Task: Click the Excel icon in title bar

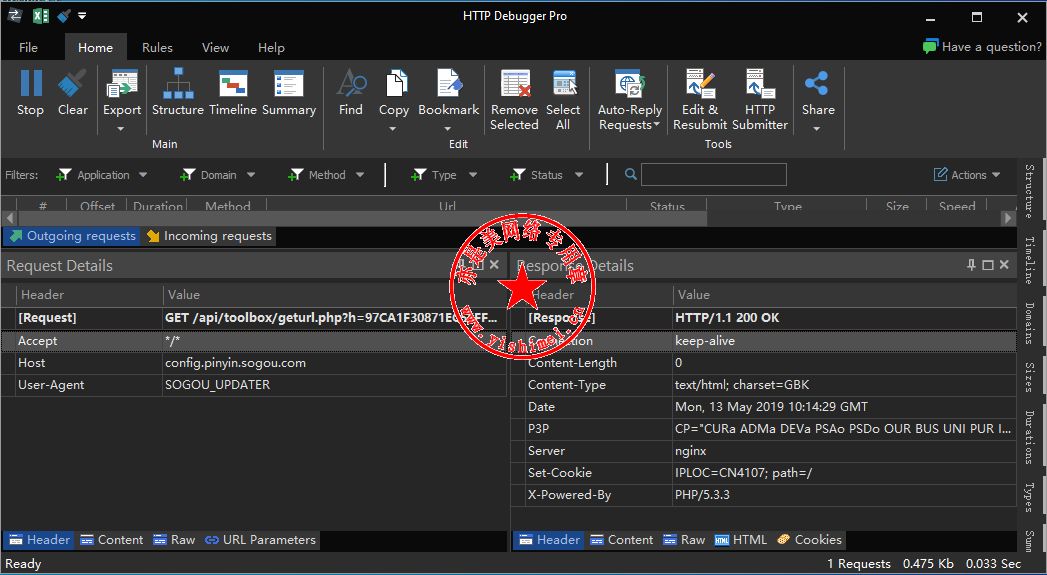Action: (39, 15)
